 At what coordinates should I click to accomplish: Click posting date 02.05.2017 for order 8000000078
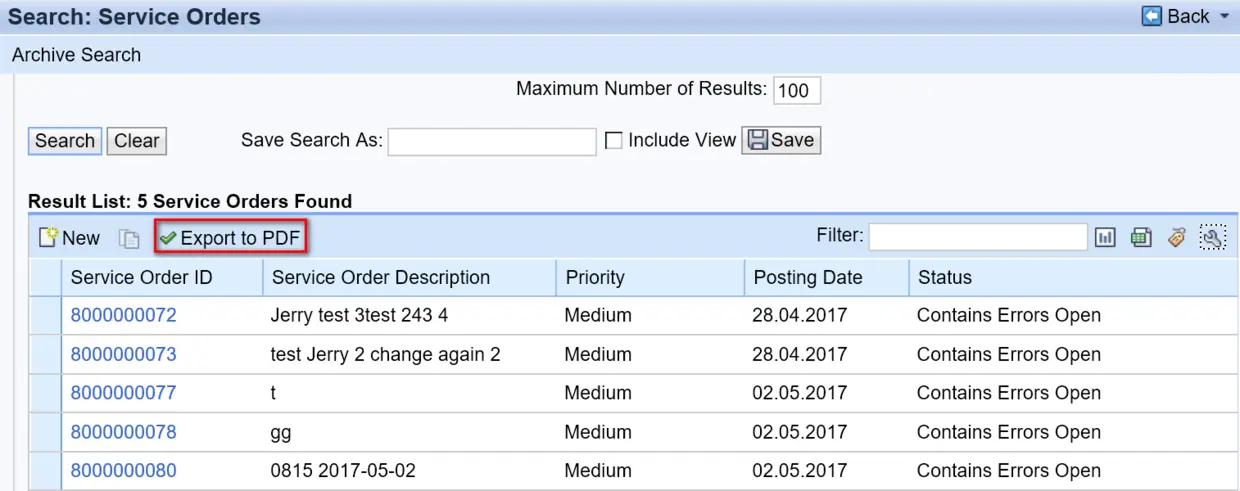click(799, 432)
